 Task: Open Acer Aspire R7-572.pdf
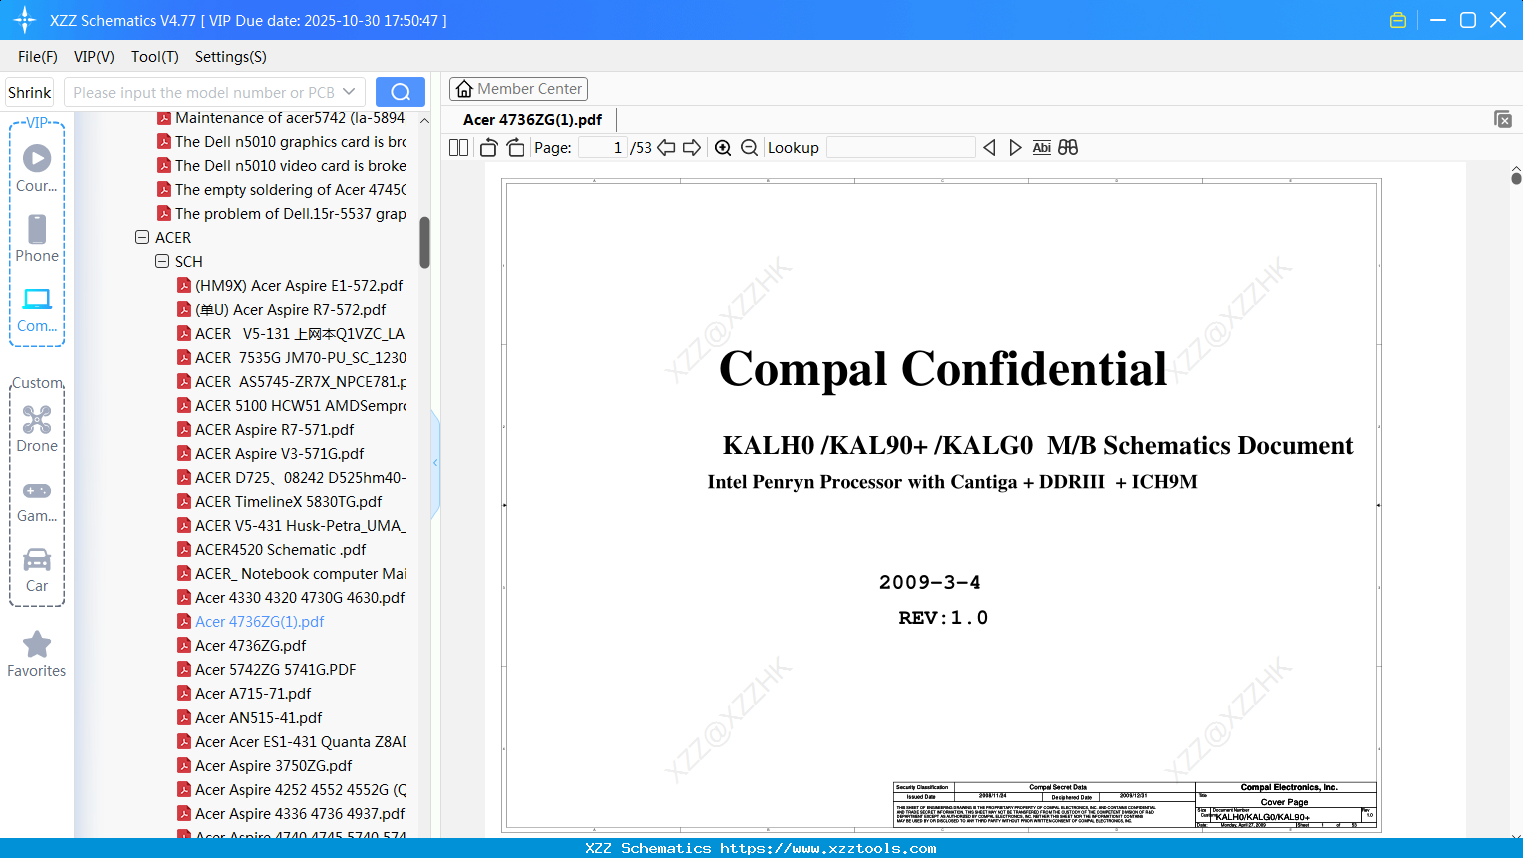point(282,310)
